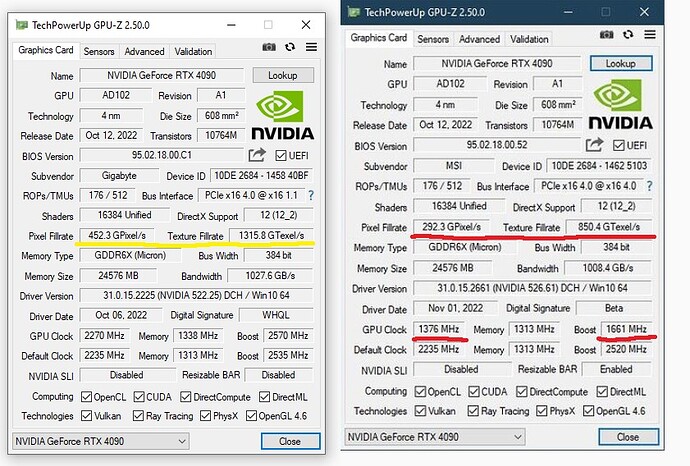Select the Graphics Card tab in the MSI window
This screenshot has height=466, width=690.
point(379,38)
